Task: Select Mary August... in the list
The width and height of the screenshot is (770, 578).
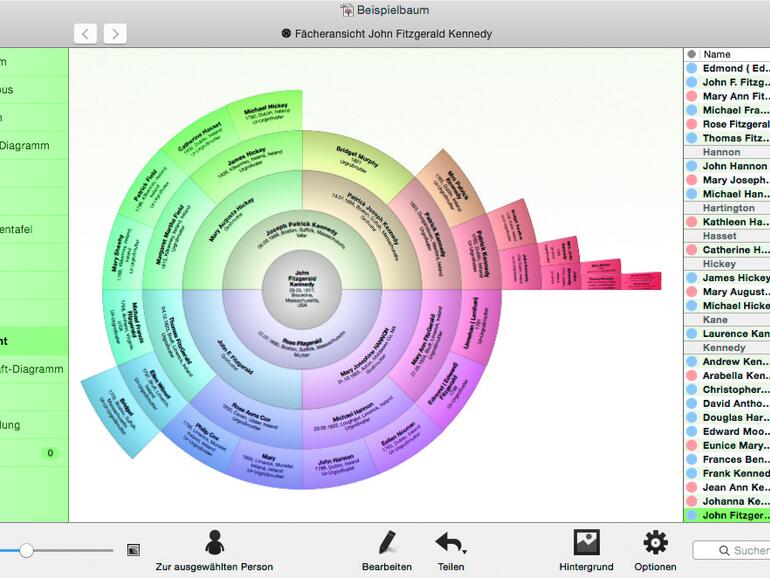Action: [727, 292]
